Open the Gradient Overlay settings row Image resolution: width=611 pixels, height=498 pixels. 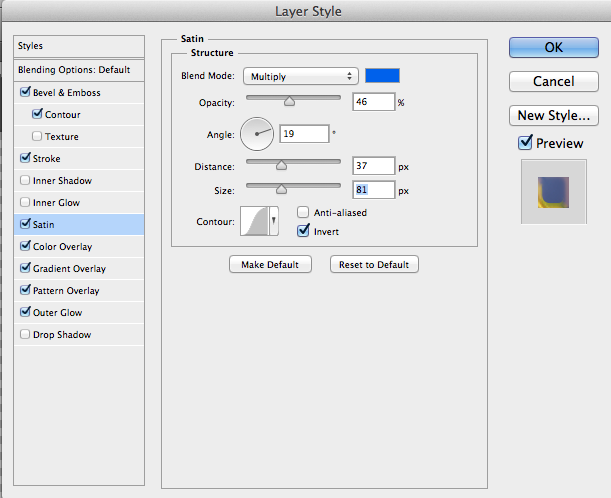click(79, 268)
